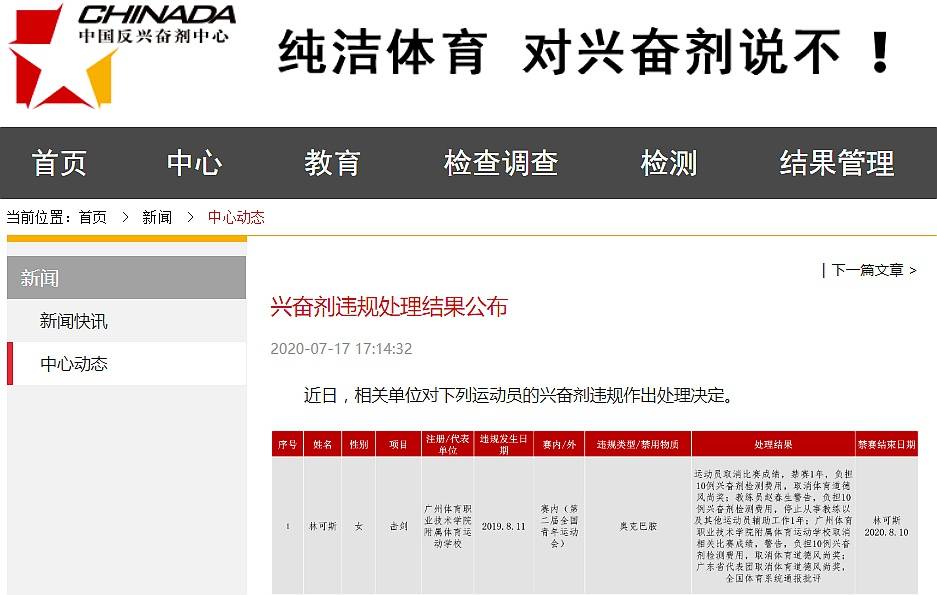The height and width of the screenshot is (595, 937).
Task: Click the 项目 table column header
Action: point(399,444)
